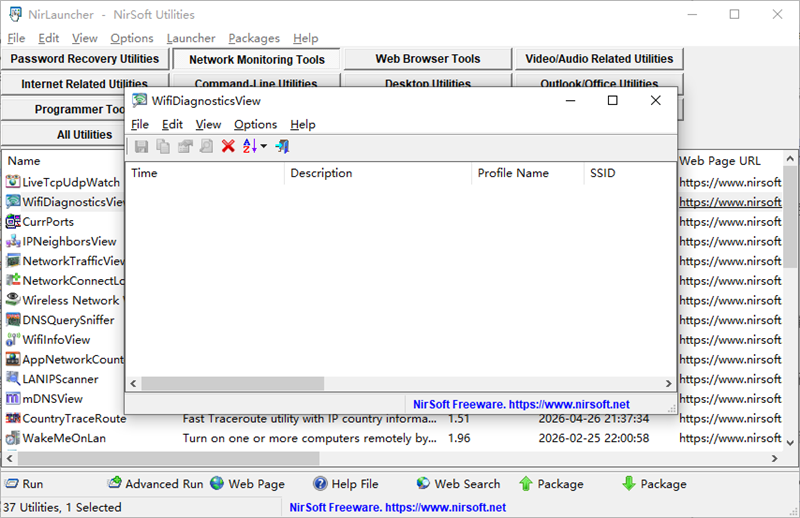Open the NirSoft Freeware link in NirLauncher status bar
The image size is (800, 518).
pyautogui.click(x=397, y=507)
